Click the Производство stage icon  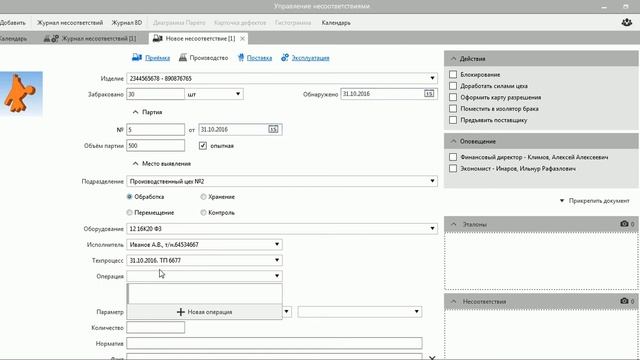click(183, 58)
